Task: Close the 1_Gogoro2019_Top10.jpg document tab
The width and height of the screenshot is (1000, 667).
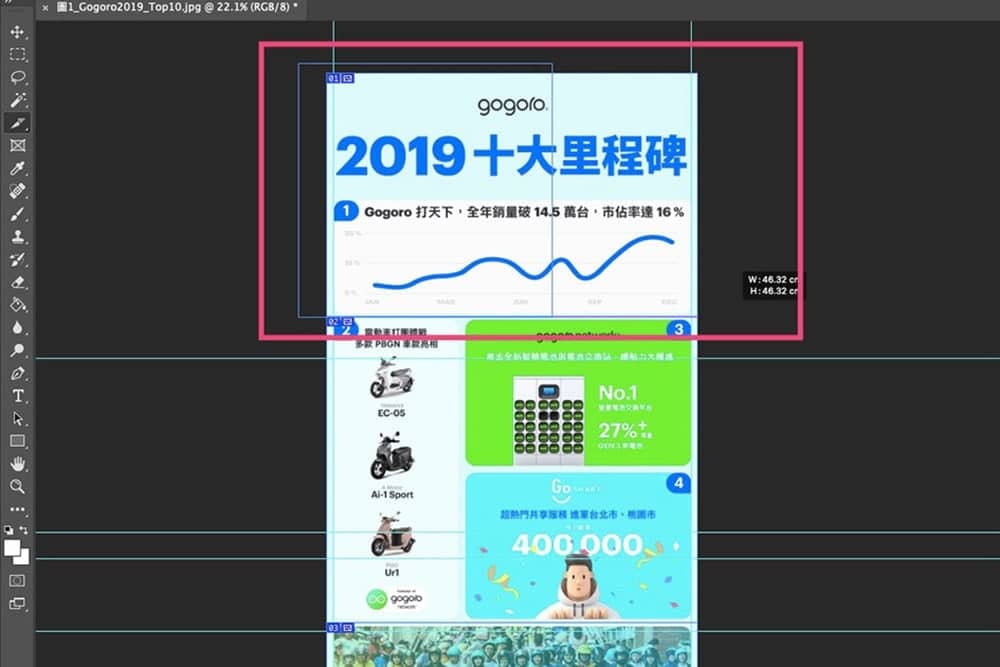Action: [x=45, y=8]
